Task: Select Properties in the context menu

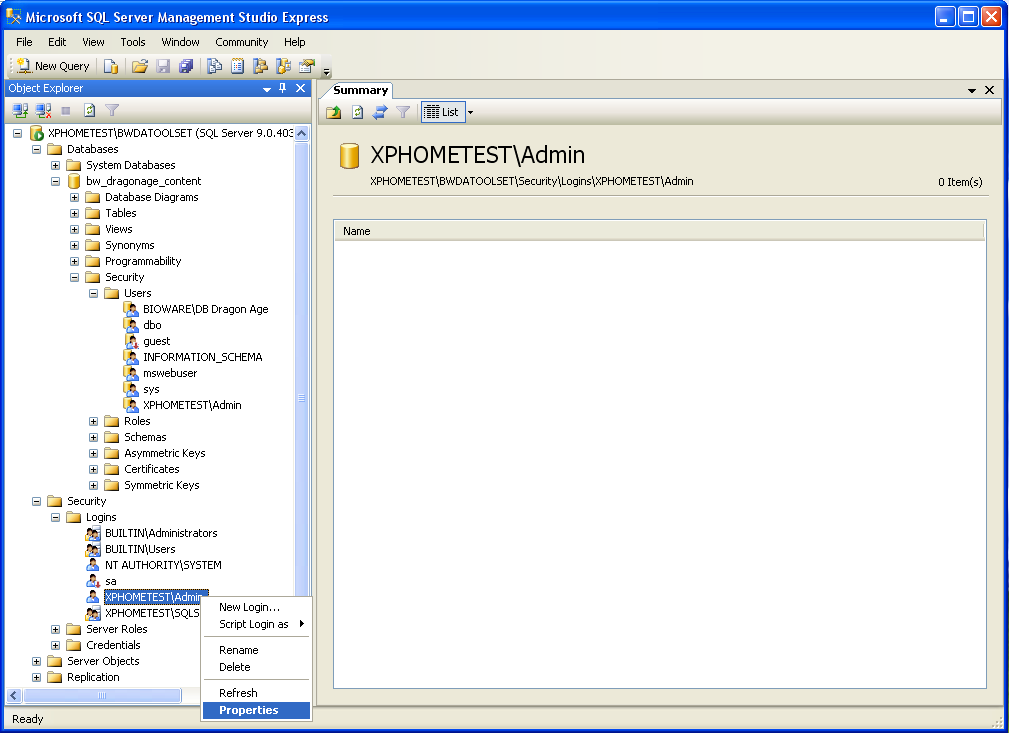Action: pos(249,710)
